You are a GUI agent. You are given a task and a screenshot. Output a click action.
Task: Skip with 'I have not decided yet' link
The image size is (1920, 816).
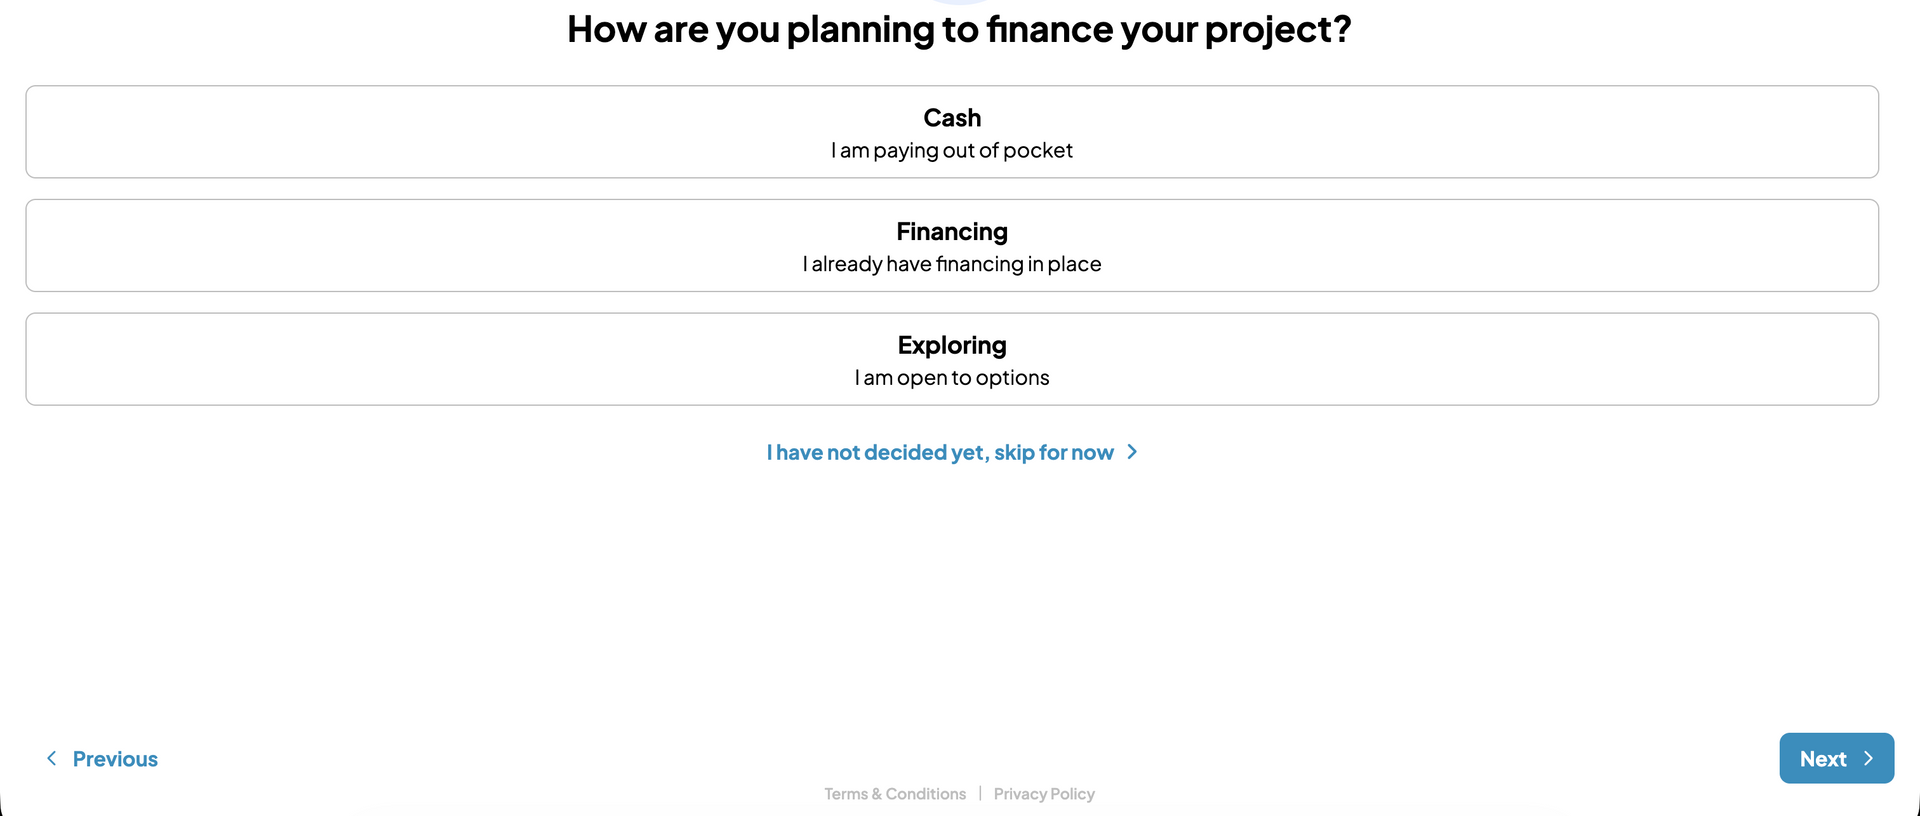[940, 452]
